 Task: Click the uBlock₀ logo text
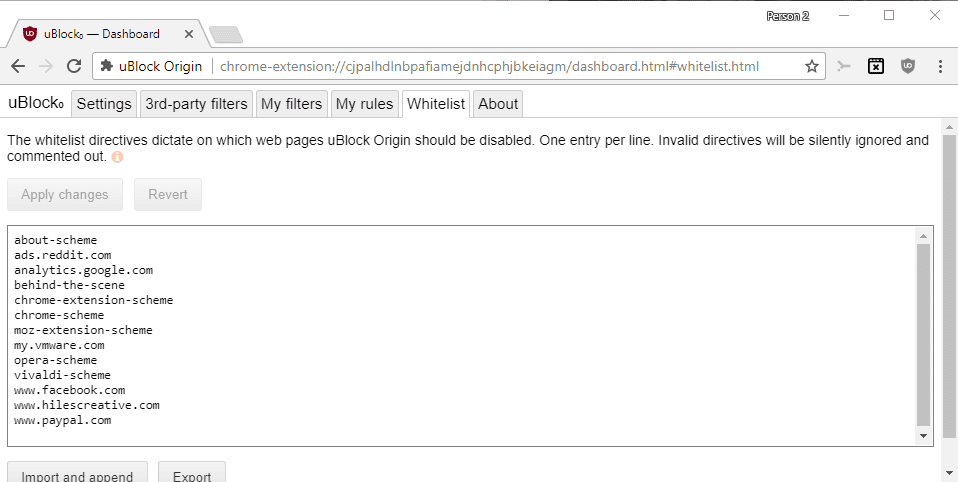click(x=35, y=103)
